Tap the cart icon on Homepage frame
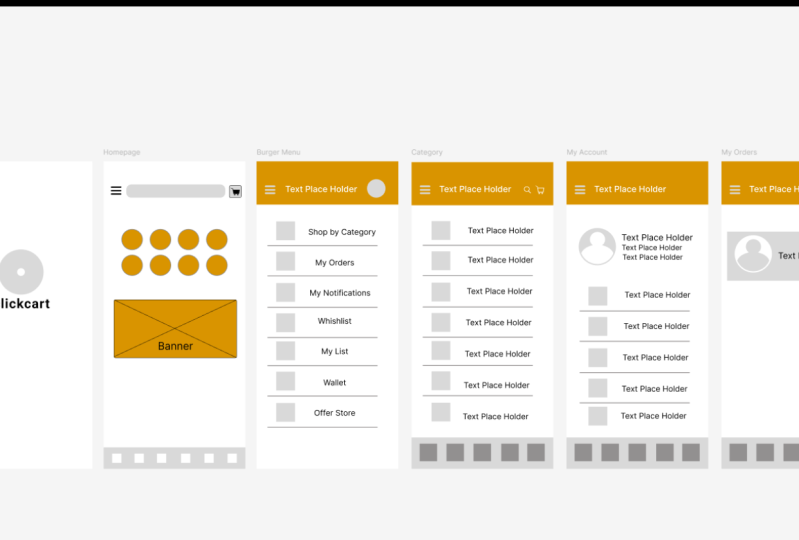This screenshot has width=799, height=540. pos(235,192)
